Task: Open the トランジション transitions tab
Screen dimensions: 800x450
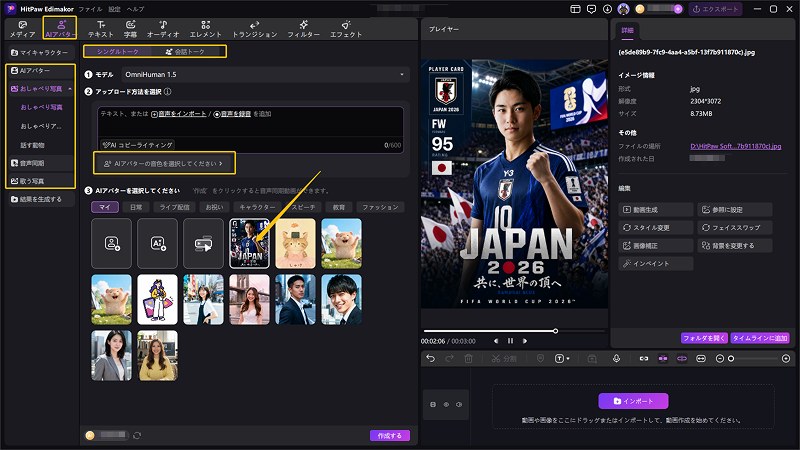Action: 255,29
